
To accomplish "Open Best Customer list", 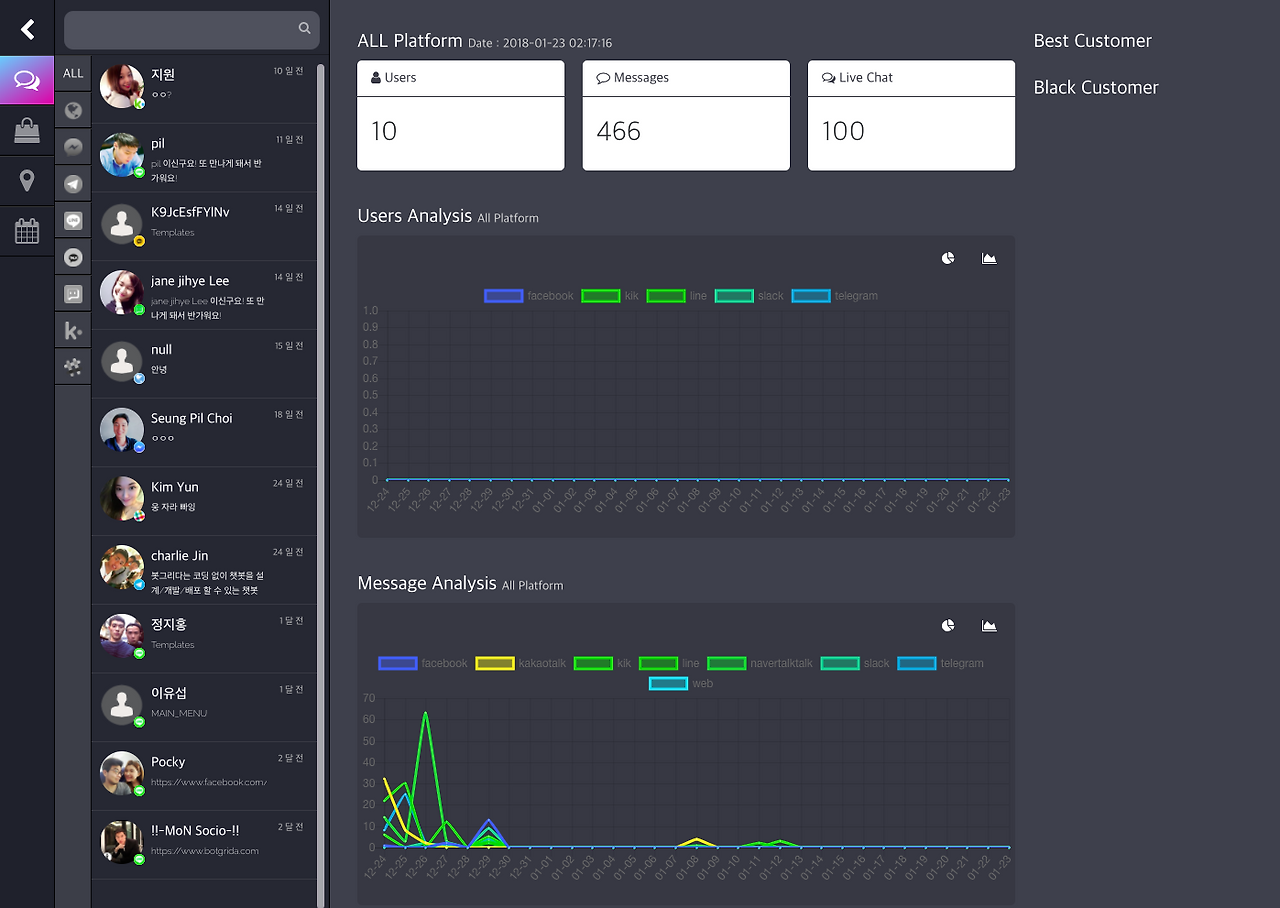I will (1093, 41).
